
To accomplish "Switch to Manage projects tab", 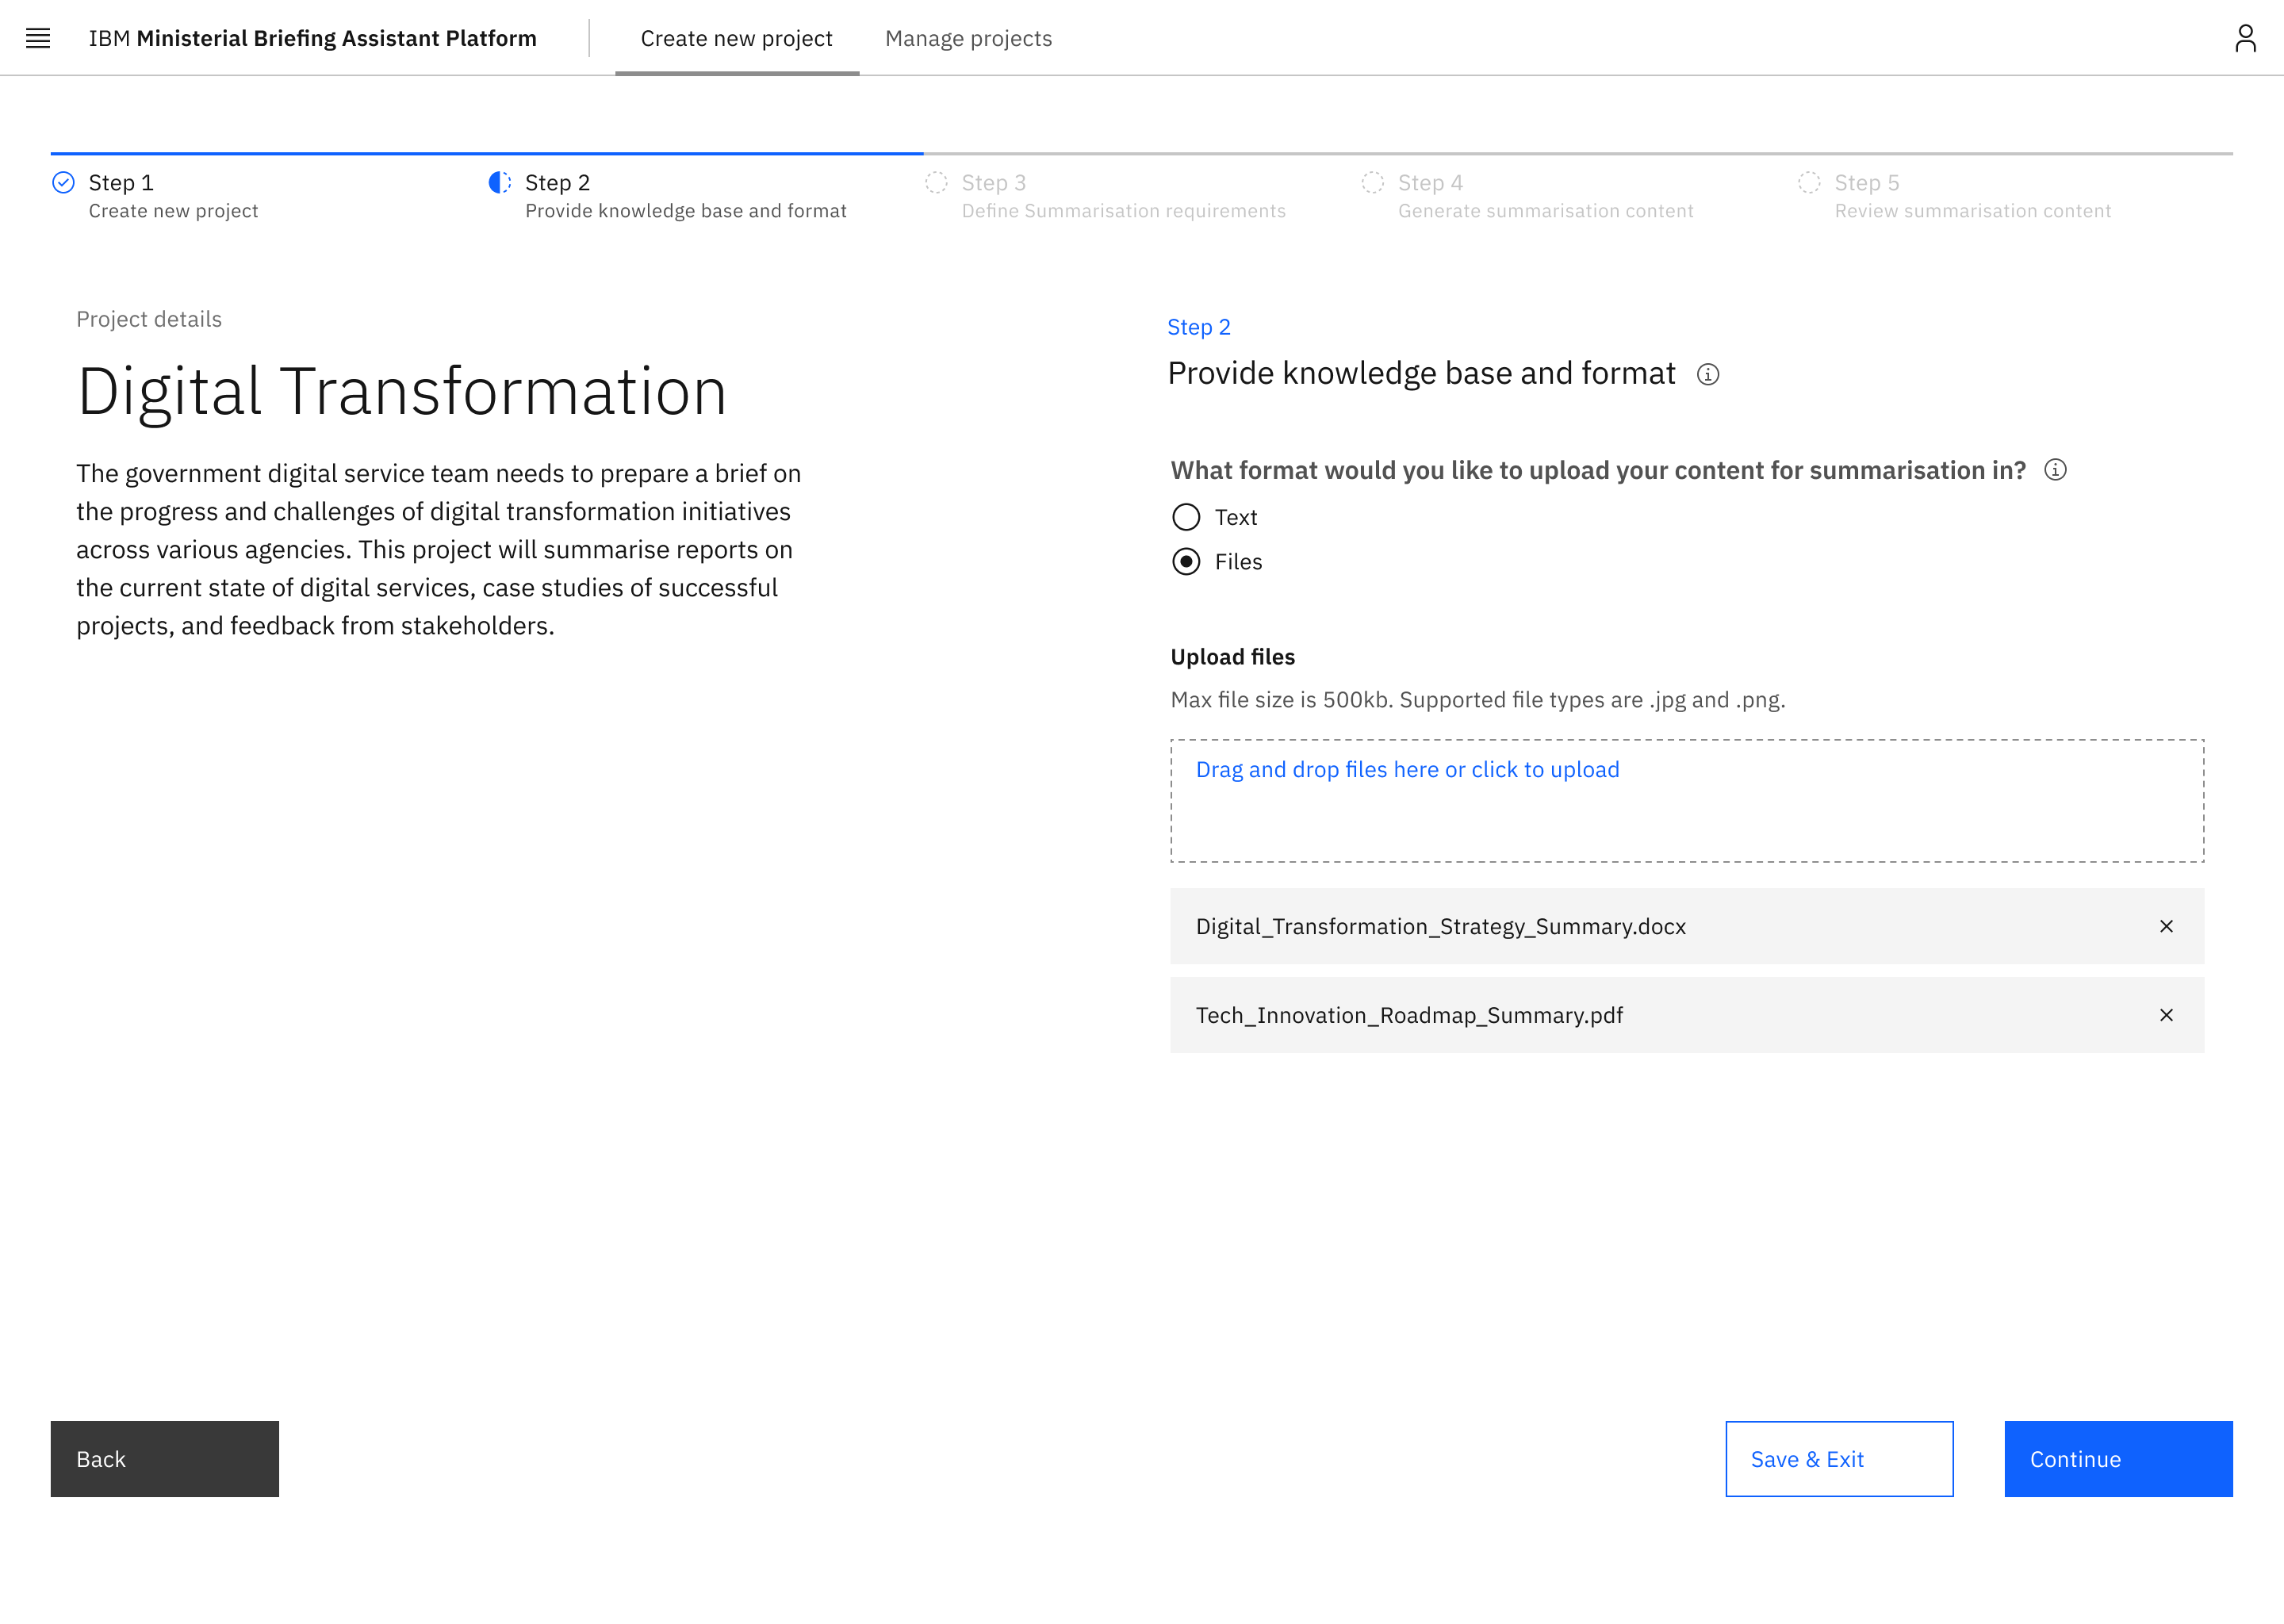I will 968,38.
